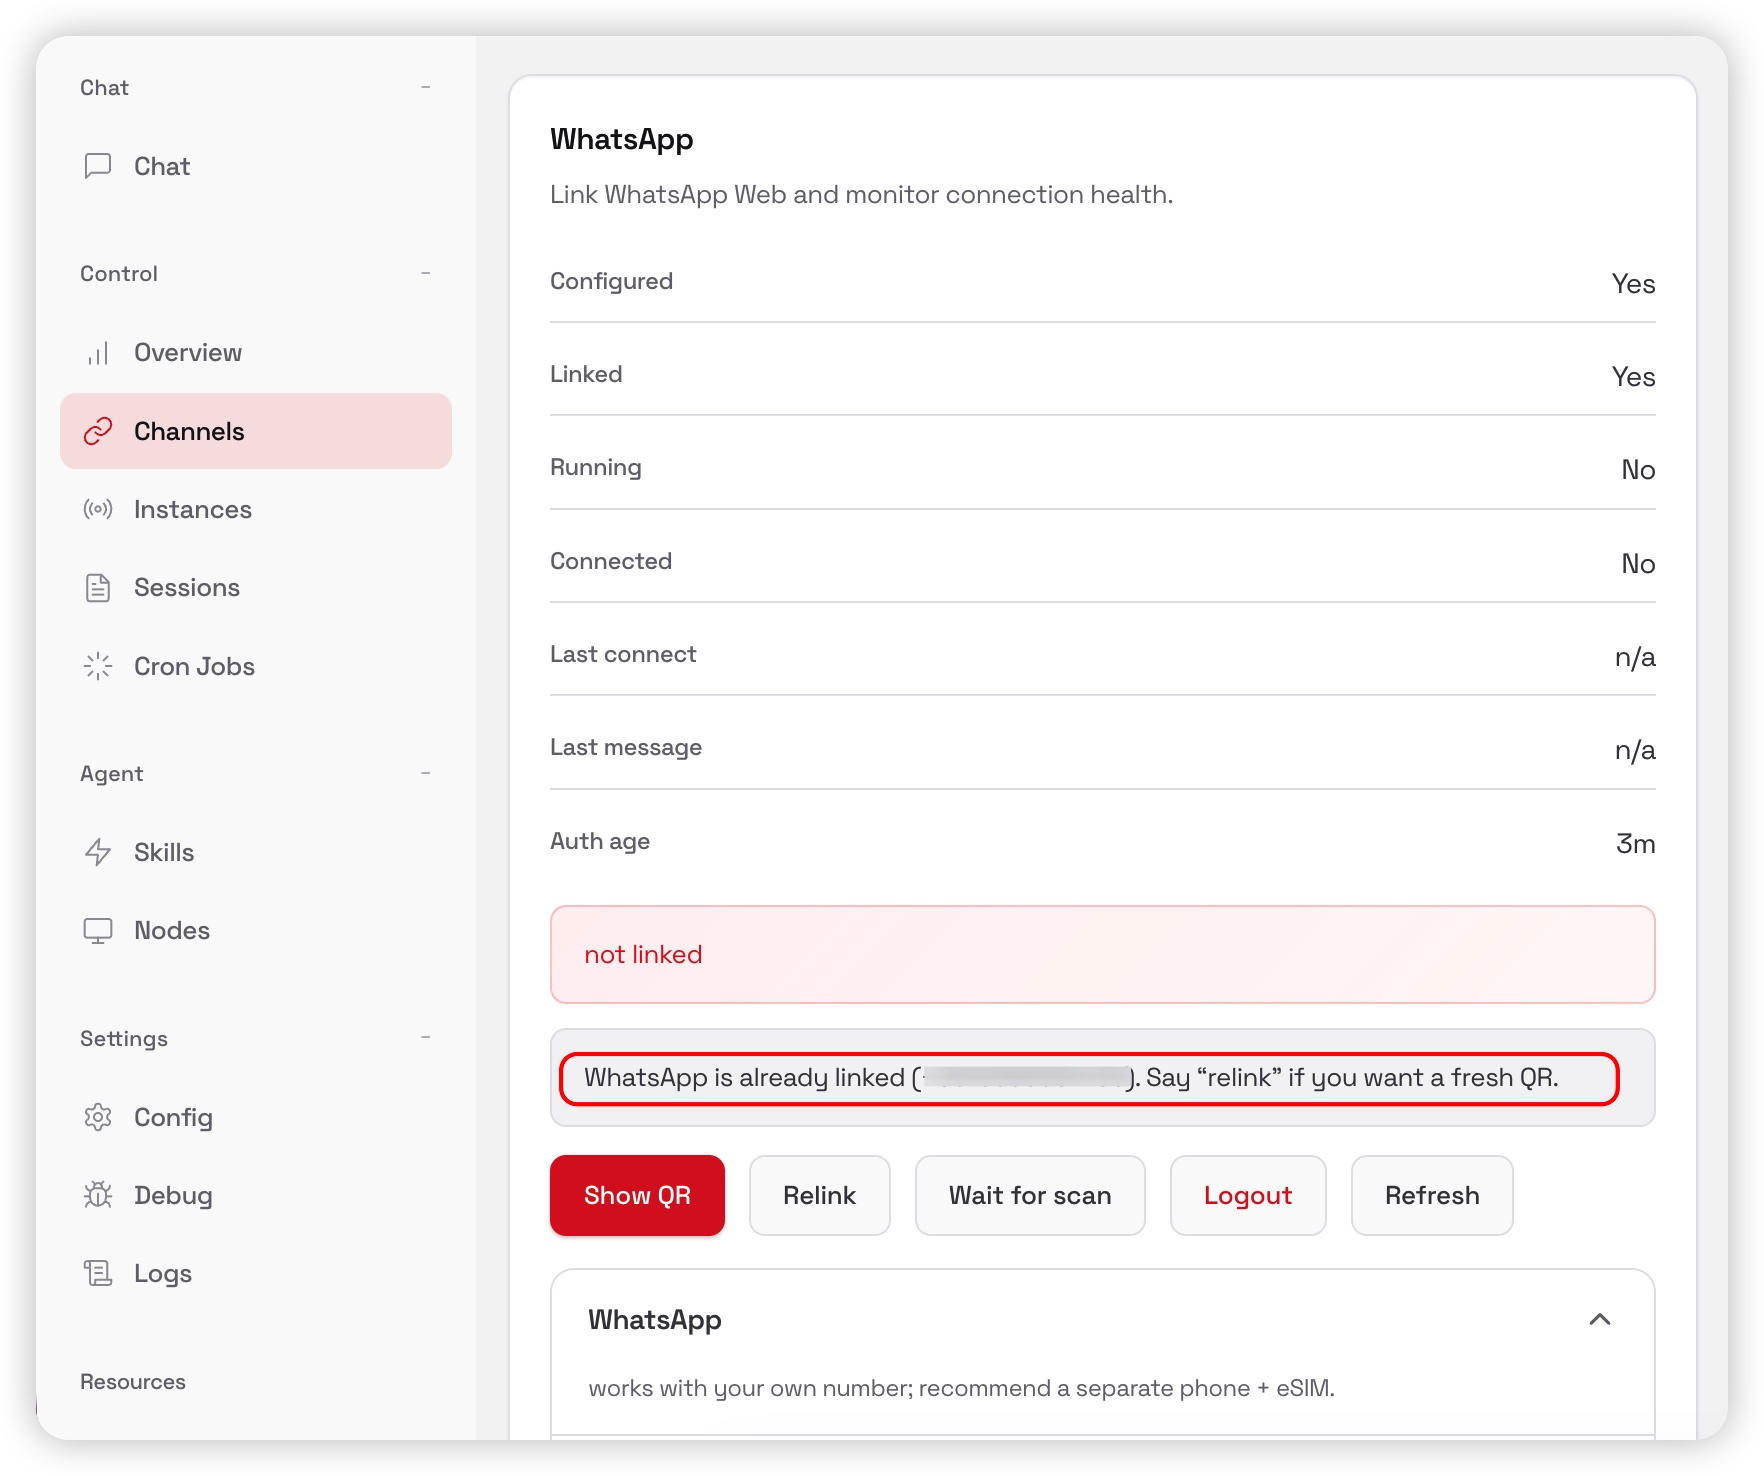Click 'Link WhatsApp Web and monitor connection health.'
1764x1476 pixels.
click(x=862, y=194)
